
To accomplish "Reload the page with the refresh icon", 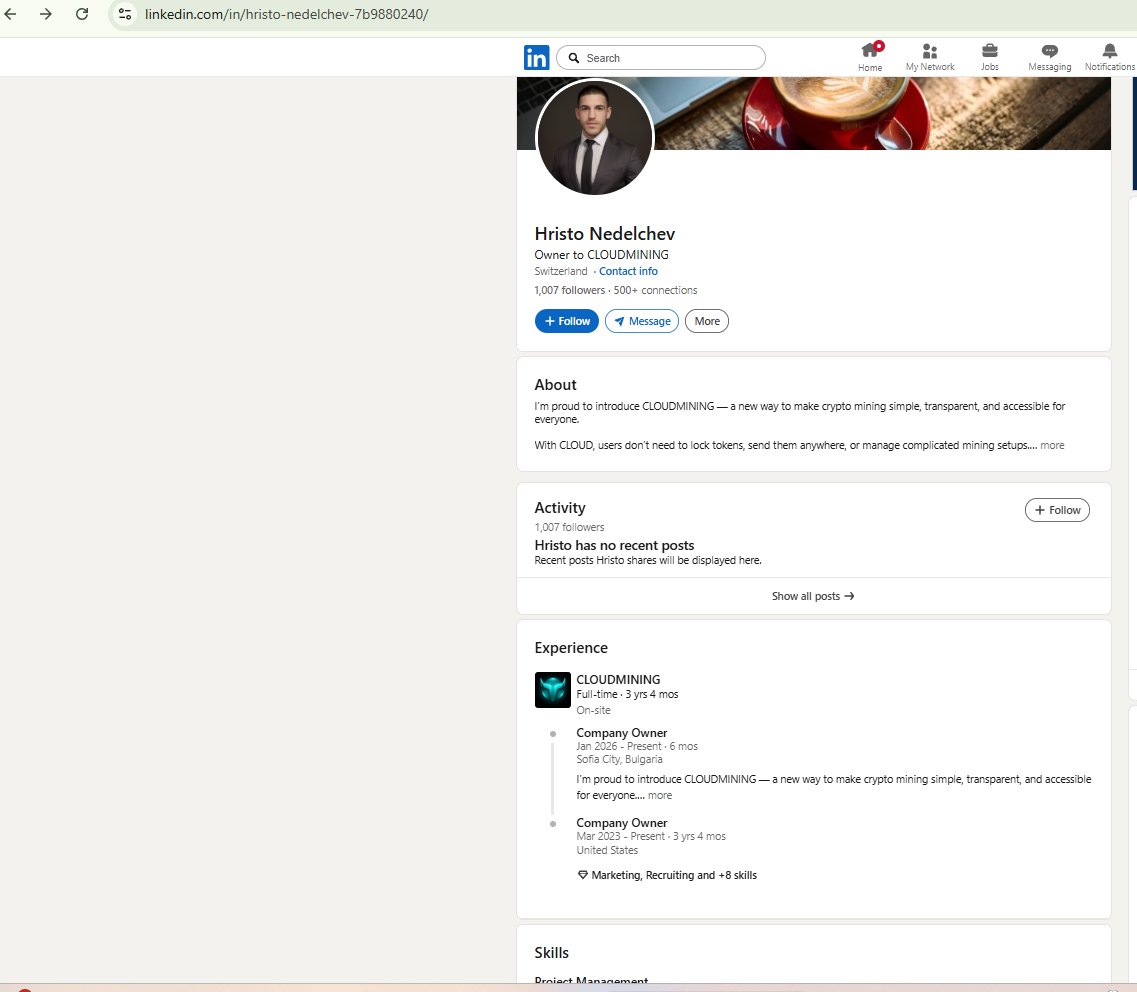I will point(82,14).
